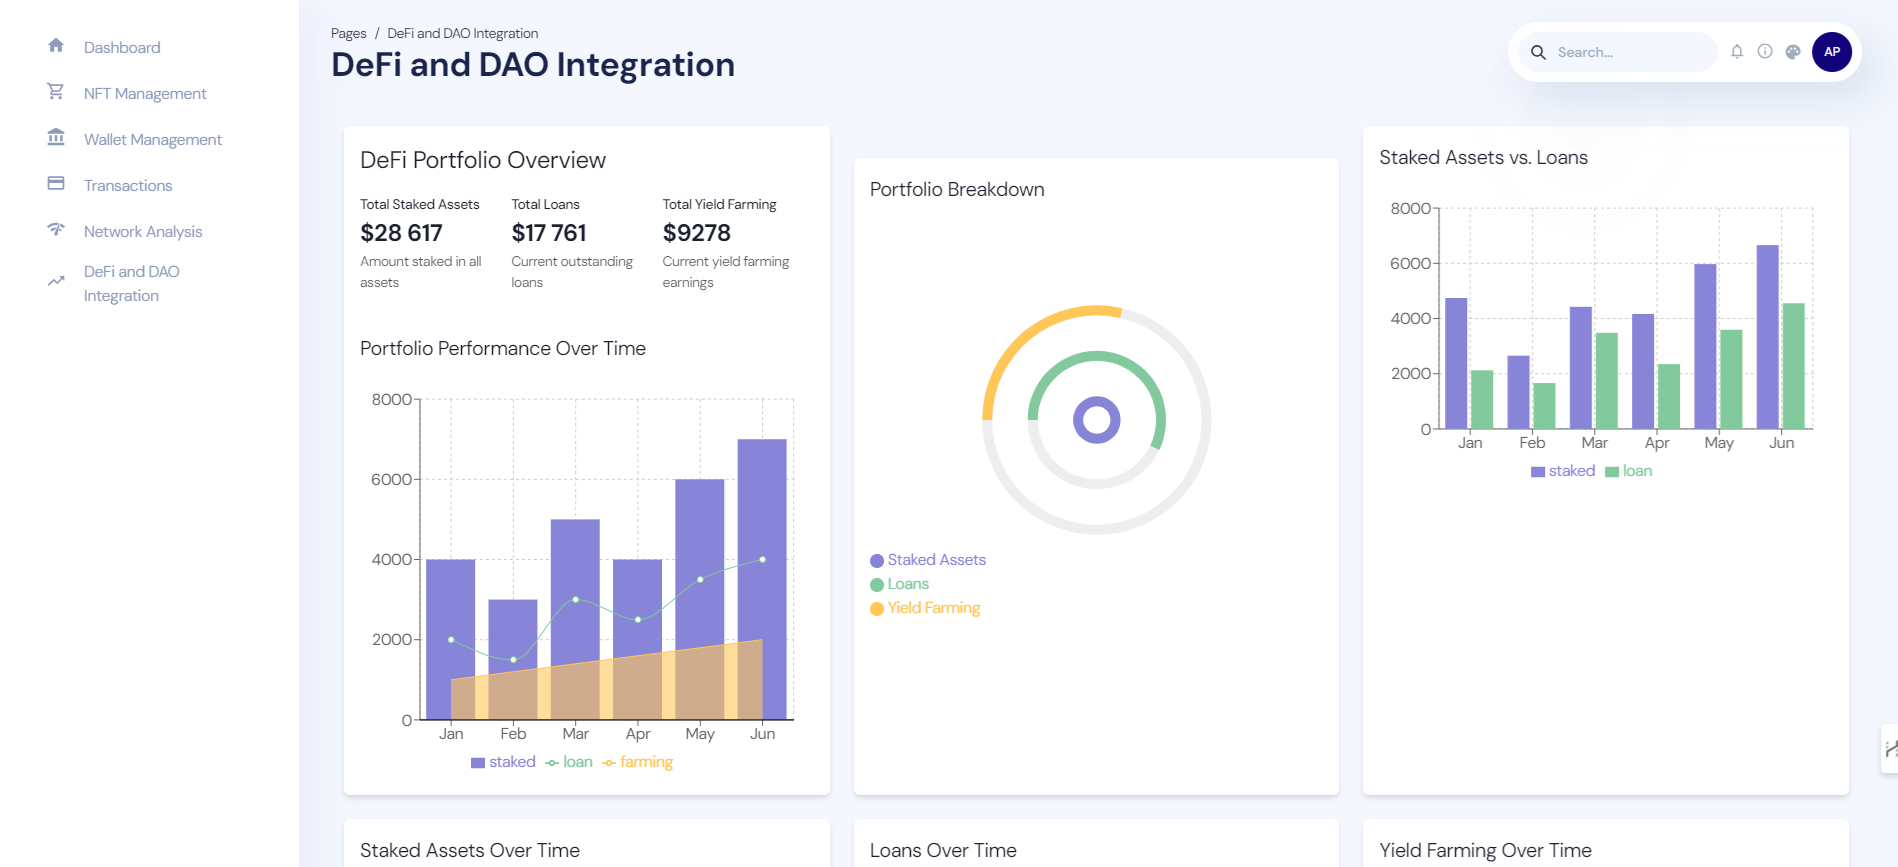This screenshot has height=867, width=1898.
Task: Go to Wallet Management in sidebar
Action: point(153,139)
